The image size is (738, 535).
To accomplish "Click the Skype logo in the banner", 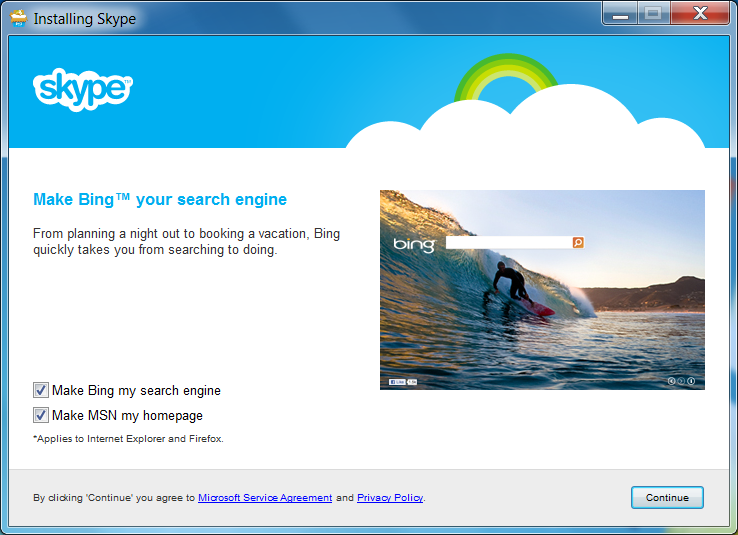I will (82, 89).
